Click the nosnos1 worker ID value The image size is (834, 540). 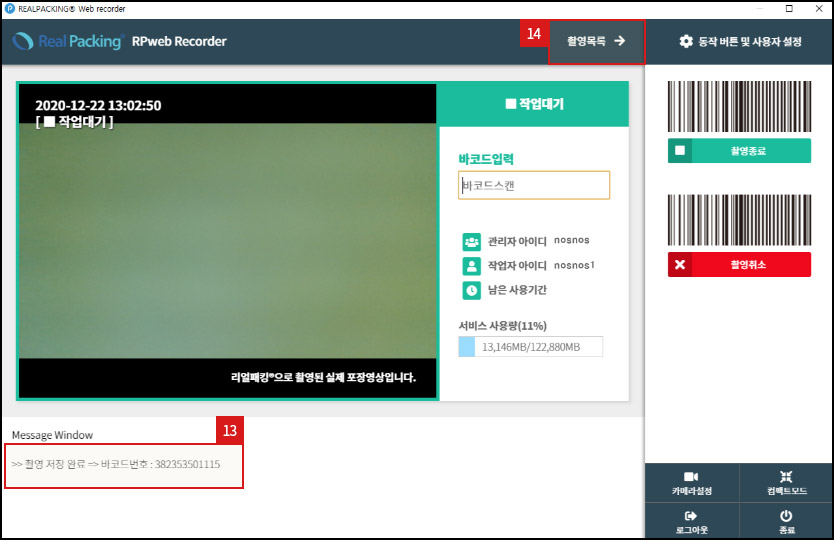click(574, 265)
